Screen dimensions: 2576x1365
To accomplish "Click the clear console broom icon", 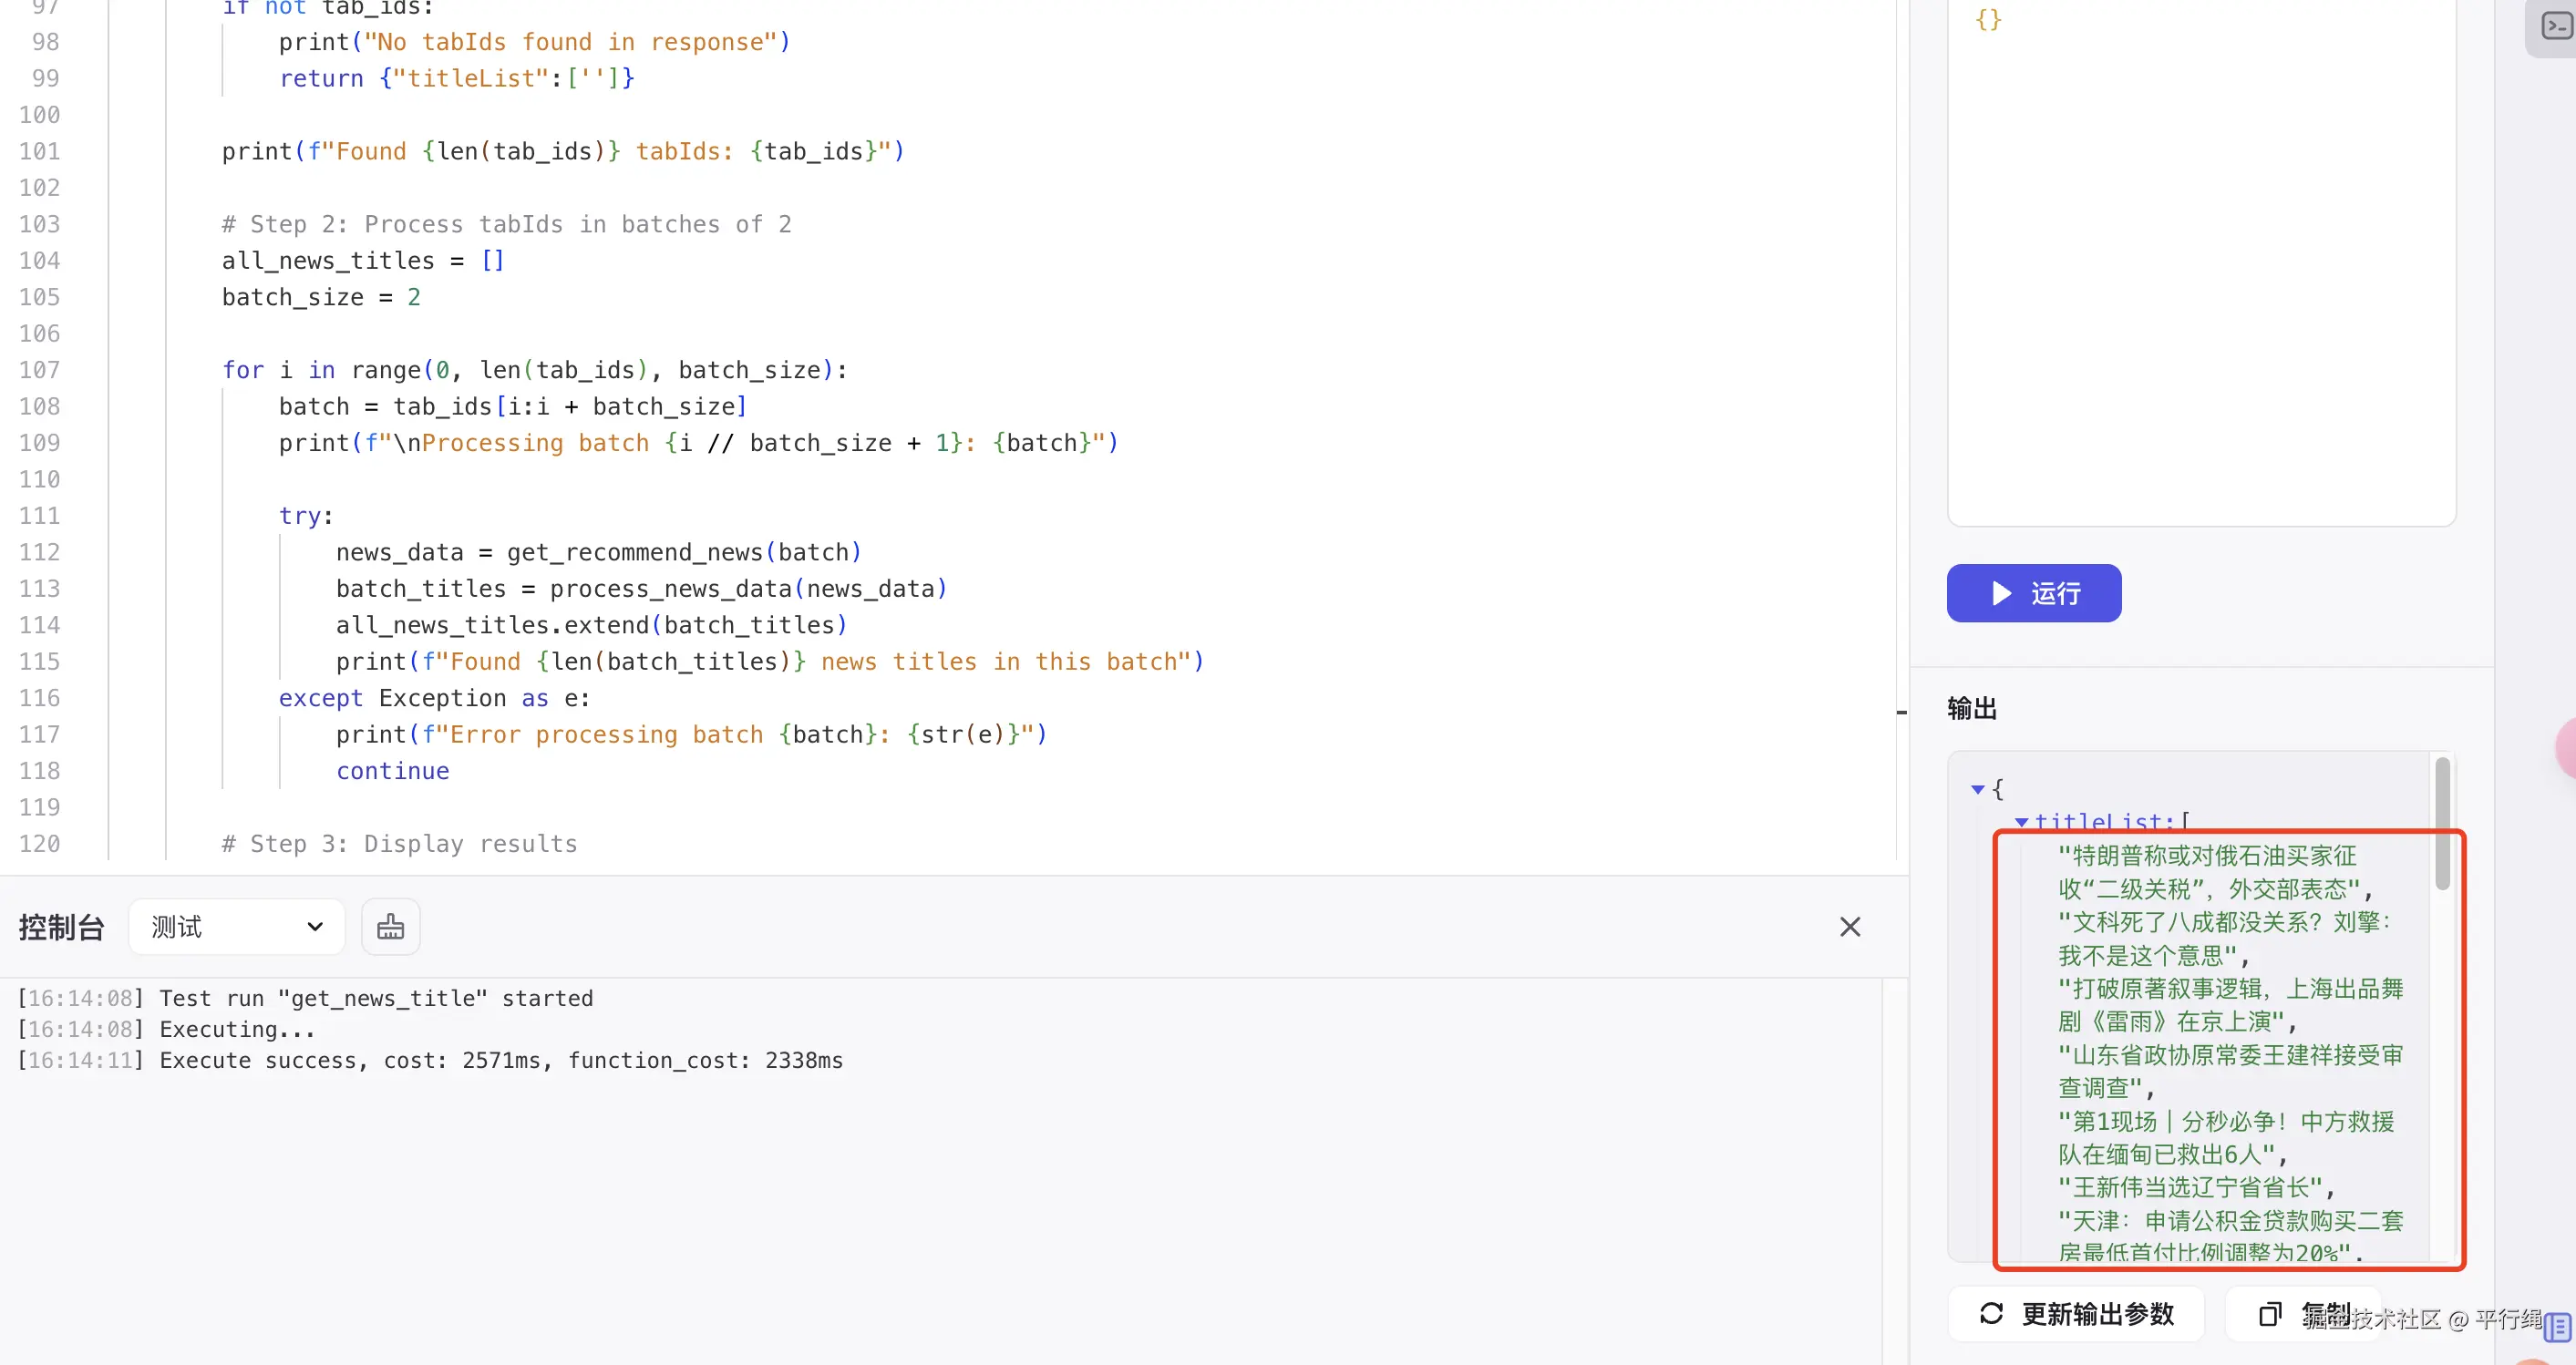I will pyautogui.click(x=390, y=927).
